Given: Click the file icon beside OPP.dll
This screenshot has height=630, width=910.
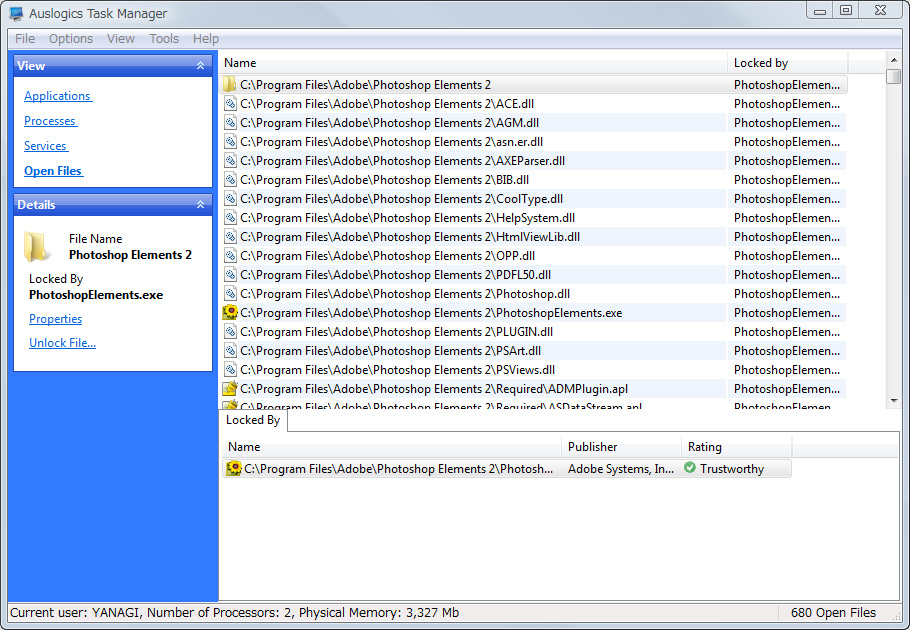Looking at the screenshot, I should click(x=230, y=256).
